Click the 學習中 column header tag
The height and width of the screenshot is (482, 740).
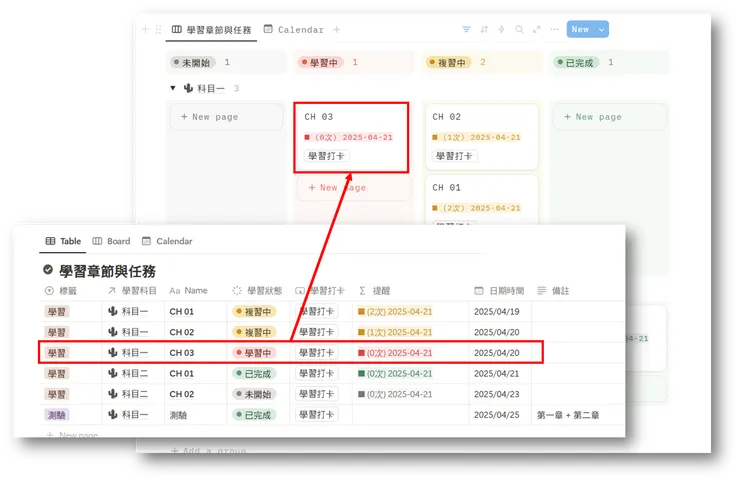(x=321, y=62)
